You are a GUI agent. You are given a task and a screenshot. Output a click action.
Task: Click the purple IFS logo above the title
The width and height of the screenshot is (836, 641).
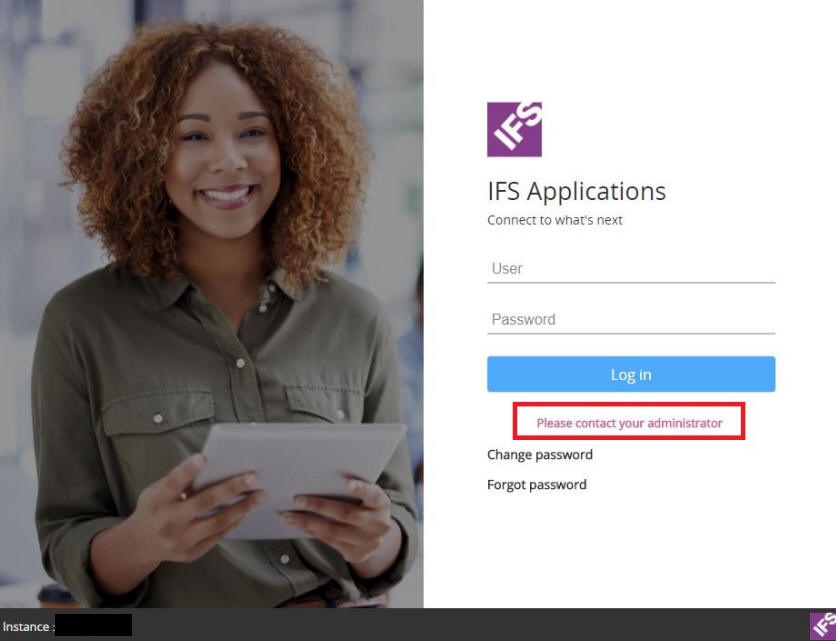point(514,129)
